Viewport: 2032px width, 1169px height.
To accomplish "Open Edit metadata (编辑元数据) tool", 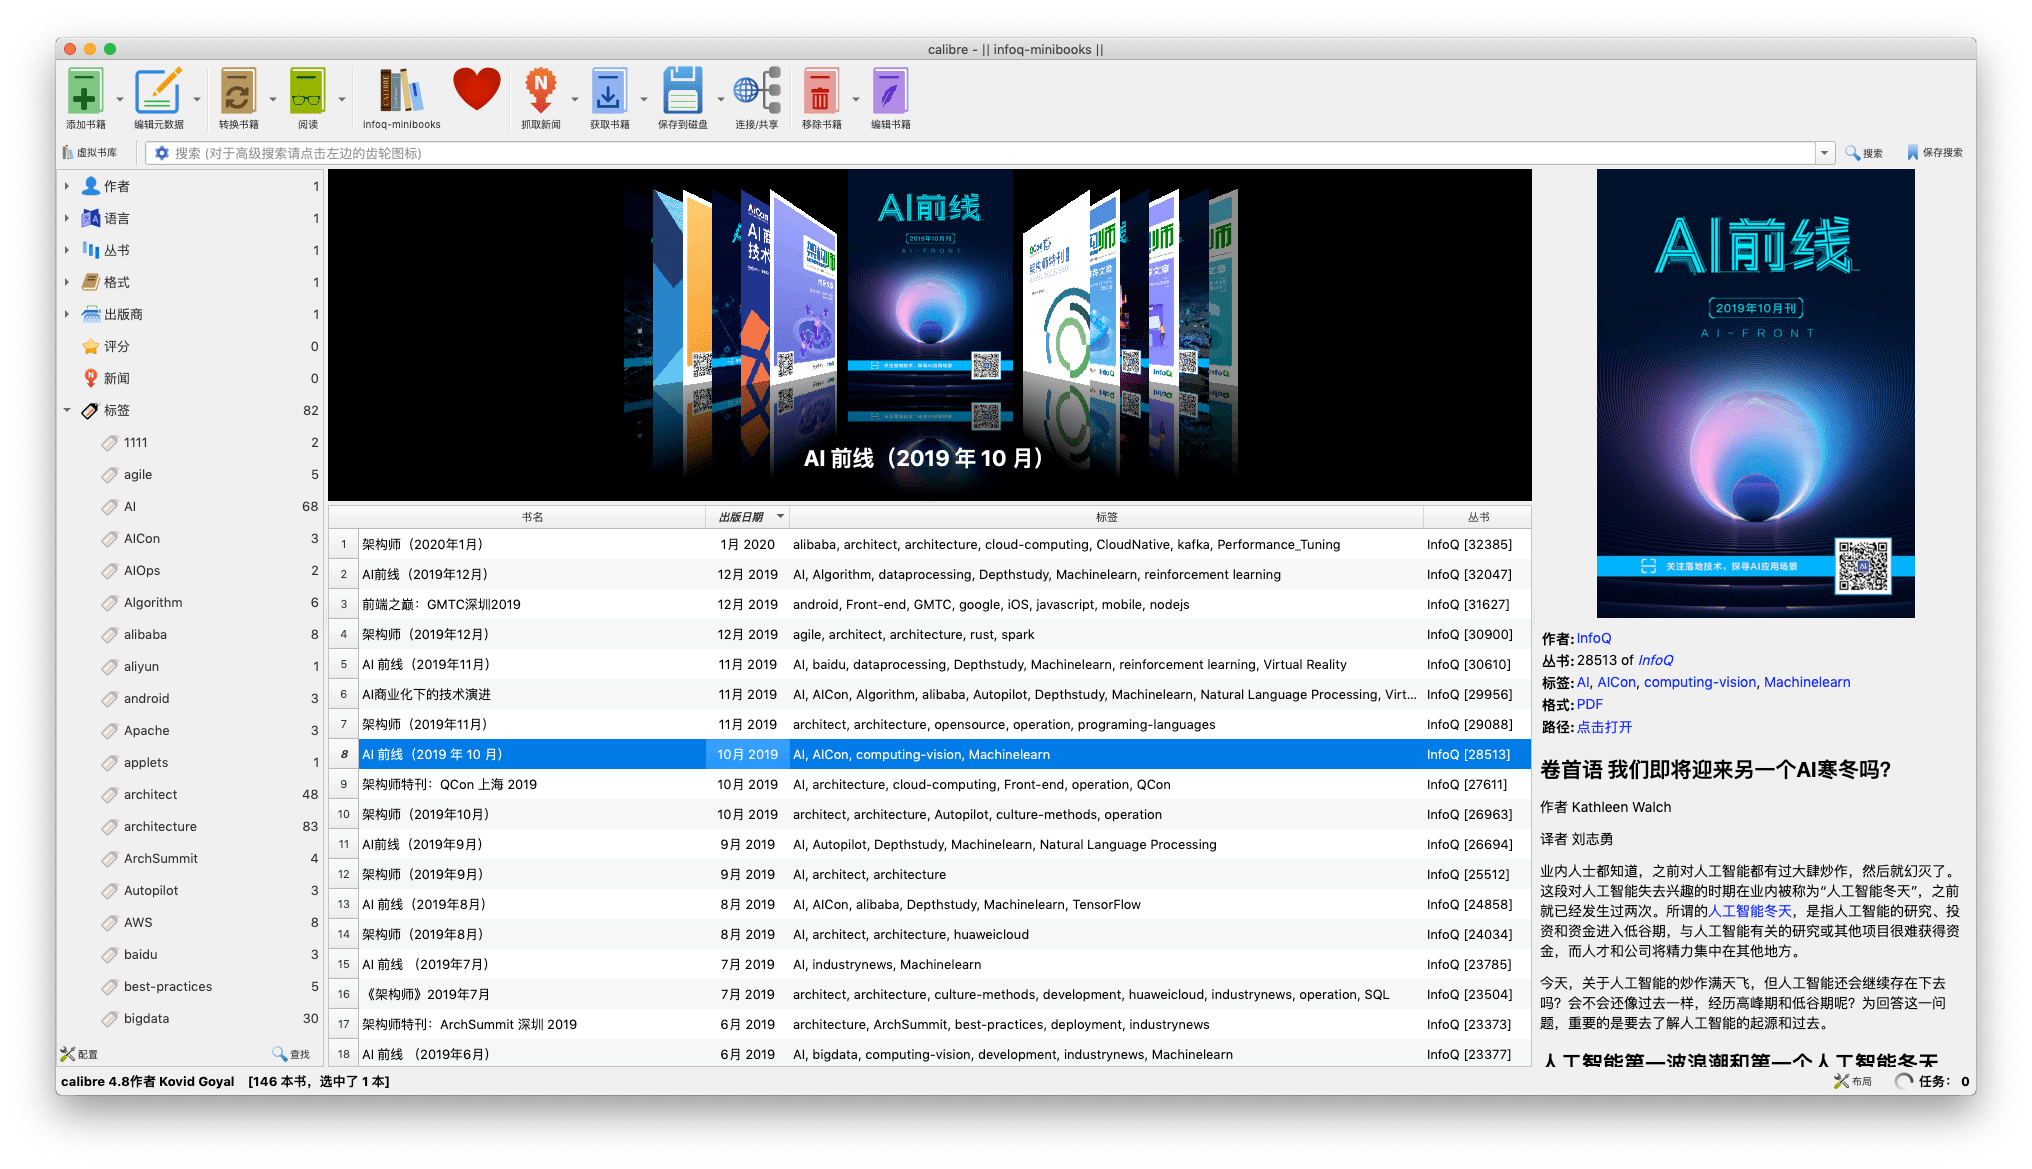I will [158, 92].
